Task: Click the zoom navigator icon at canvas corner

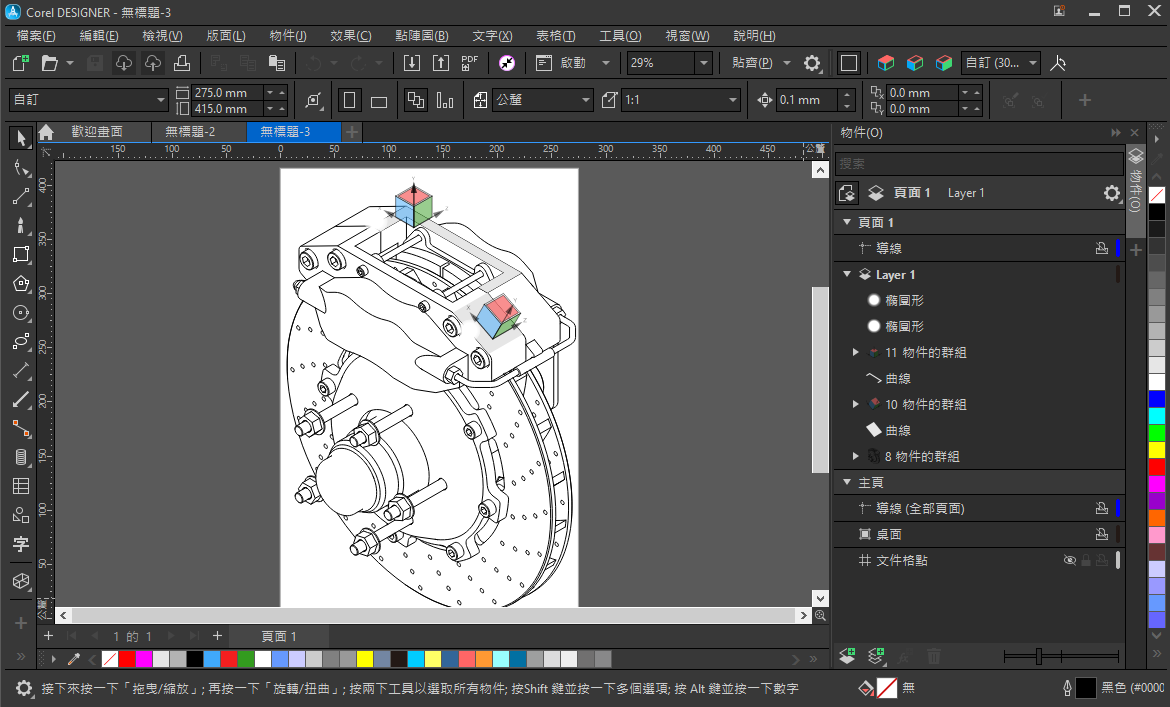Action: [820, 615]
